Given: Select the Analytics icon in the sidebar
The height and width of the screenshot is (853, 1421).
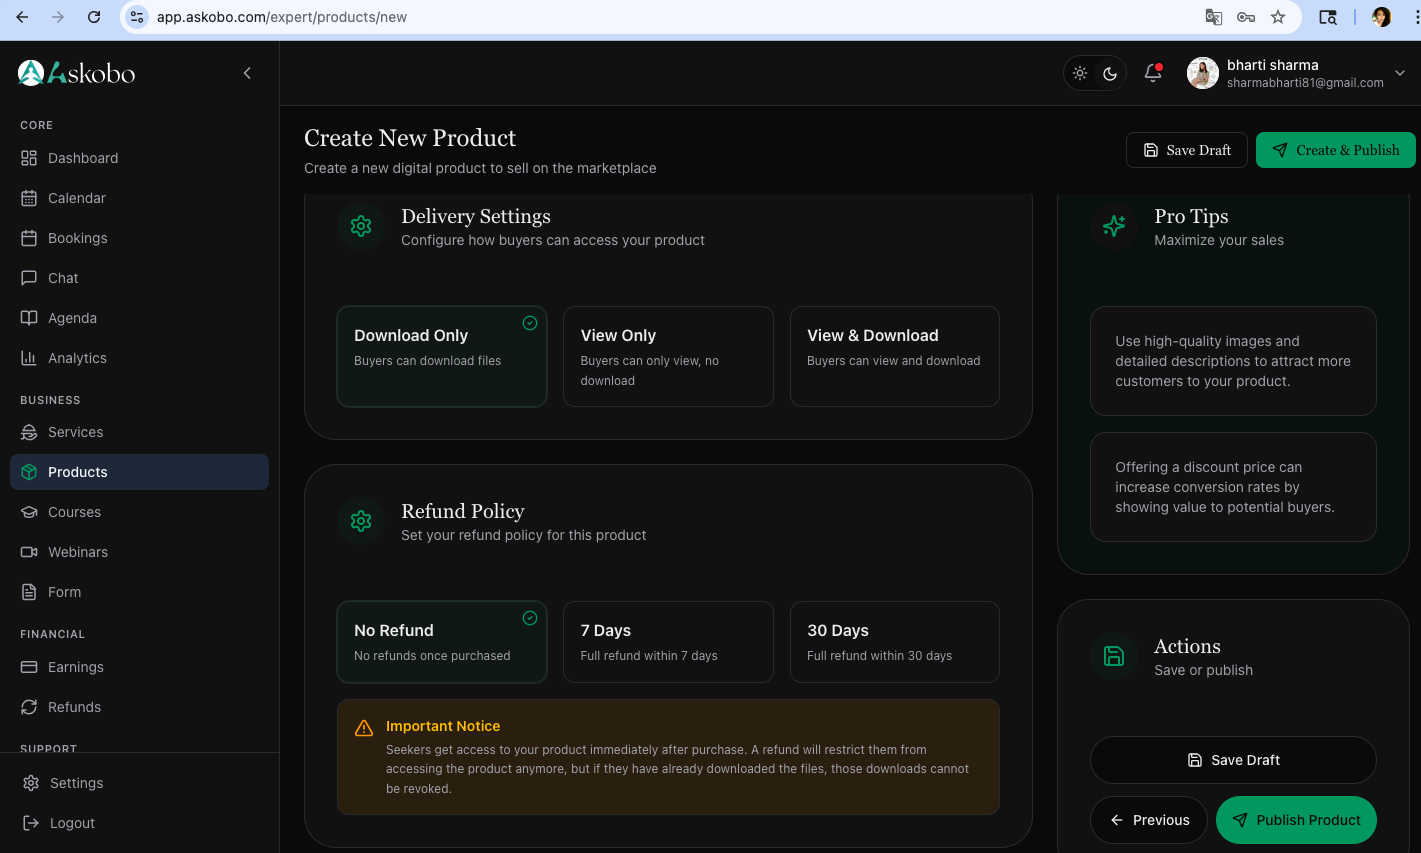Looking at the screenshot, I should point(30,358).
